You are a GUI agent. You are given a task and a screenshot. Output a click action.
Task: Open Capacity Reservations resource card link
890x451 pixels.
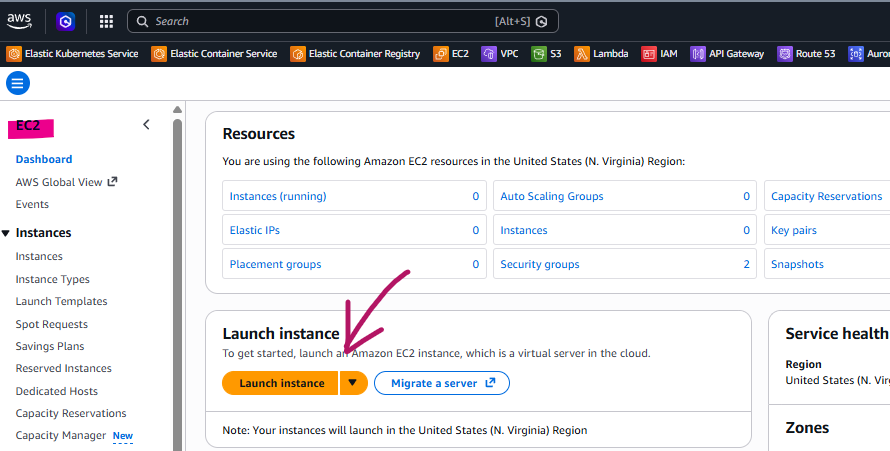pos(826,196)
